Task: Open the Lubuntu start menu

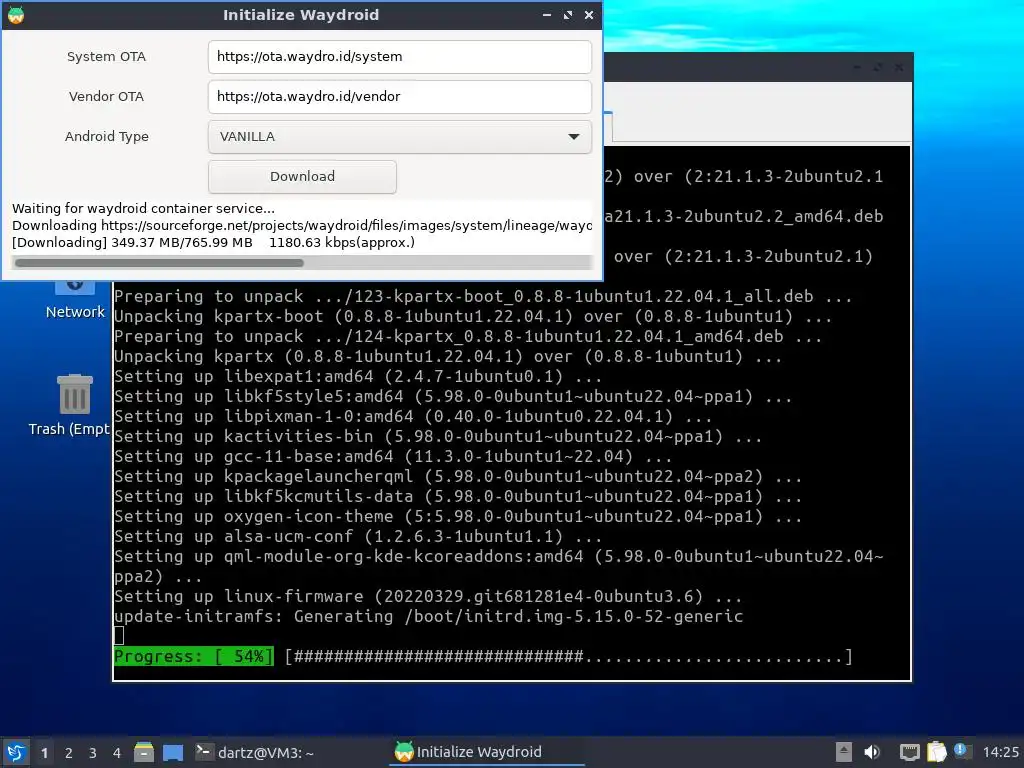Action: pyautogui.click(x=16, y=752)
